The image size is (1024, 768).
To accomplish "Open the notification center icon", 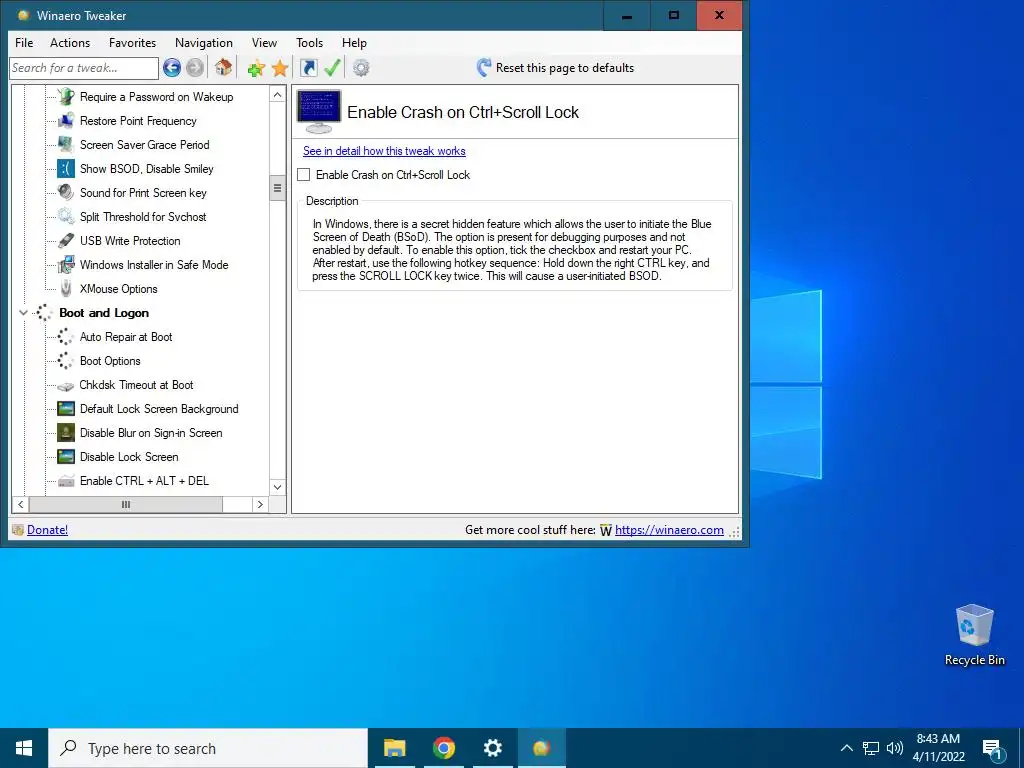I will click(x=993, y=748).
